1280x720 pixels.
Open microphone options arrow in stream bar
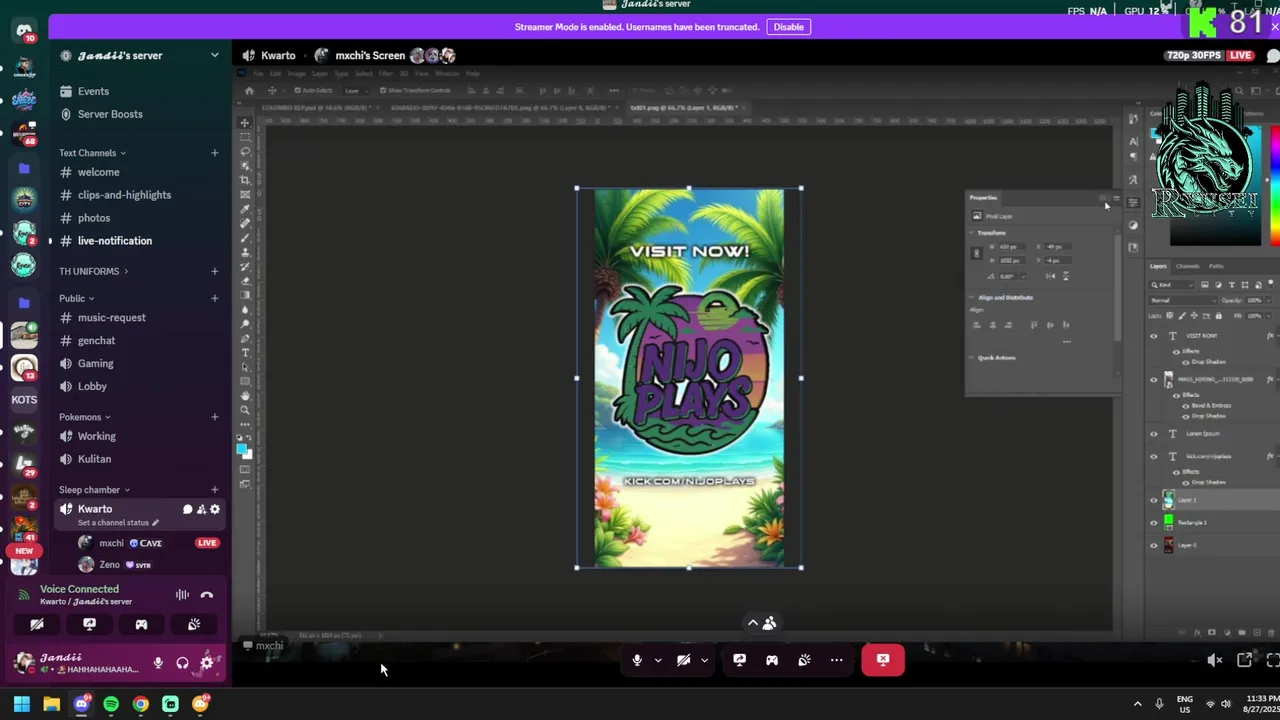(658, 660)
